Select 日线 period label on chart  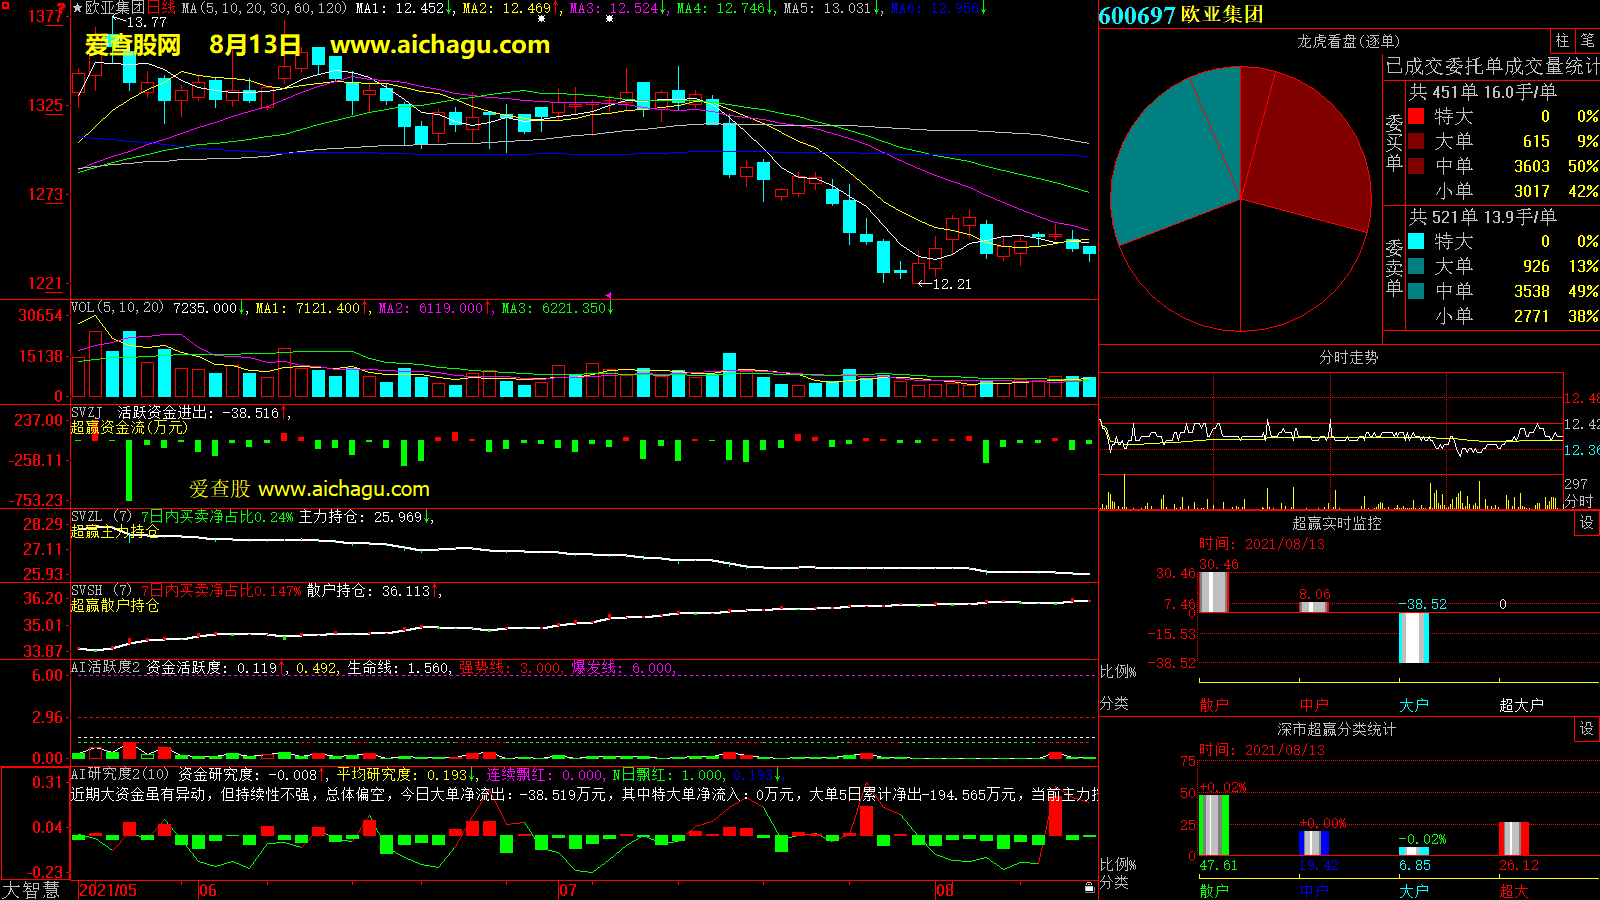pos(161,8)
